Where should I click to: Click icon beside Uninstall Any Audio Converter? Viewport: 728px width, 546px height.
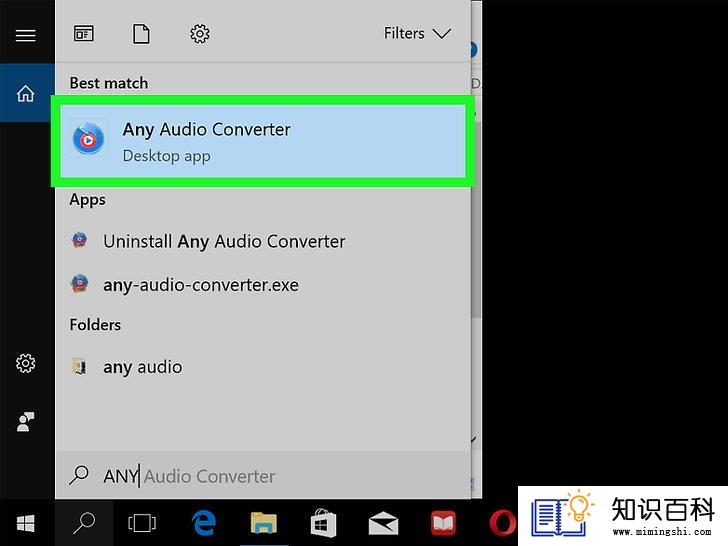pos(79,240)
